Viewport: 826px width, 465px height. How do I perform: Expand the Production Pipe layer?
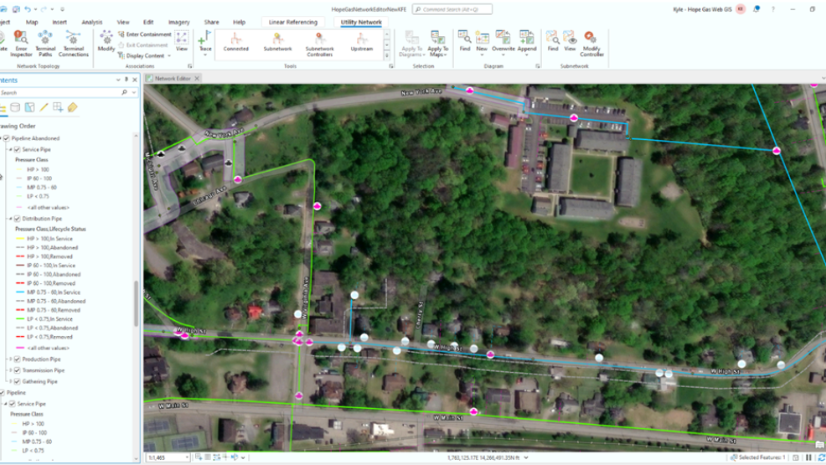pyautogui.click(x=11, y=359)
